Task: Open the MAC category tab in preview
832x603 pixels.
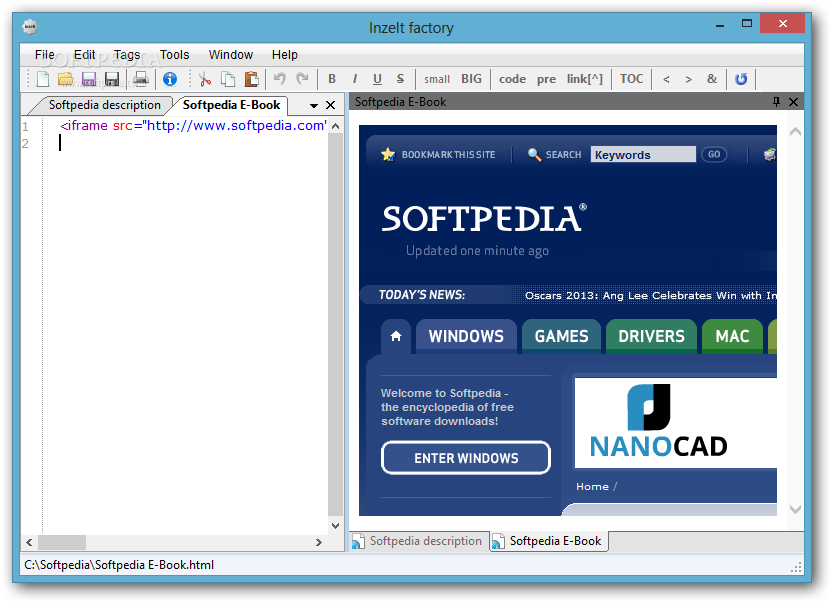Action: (732, 336)
